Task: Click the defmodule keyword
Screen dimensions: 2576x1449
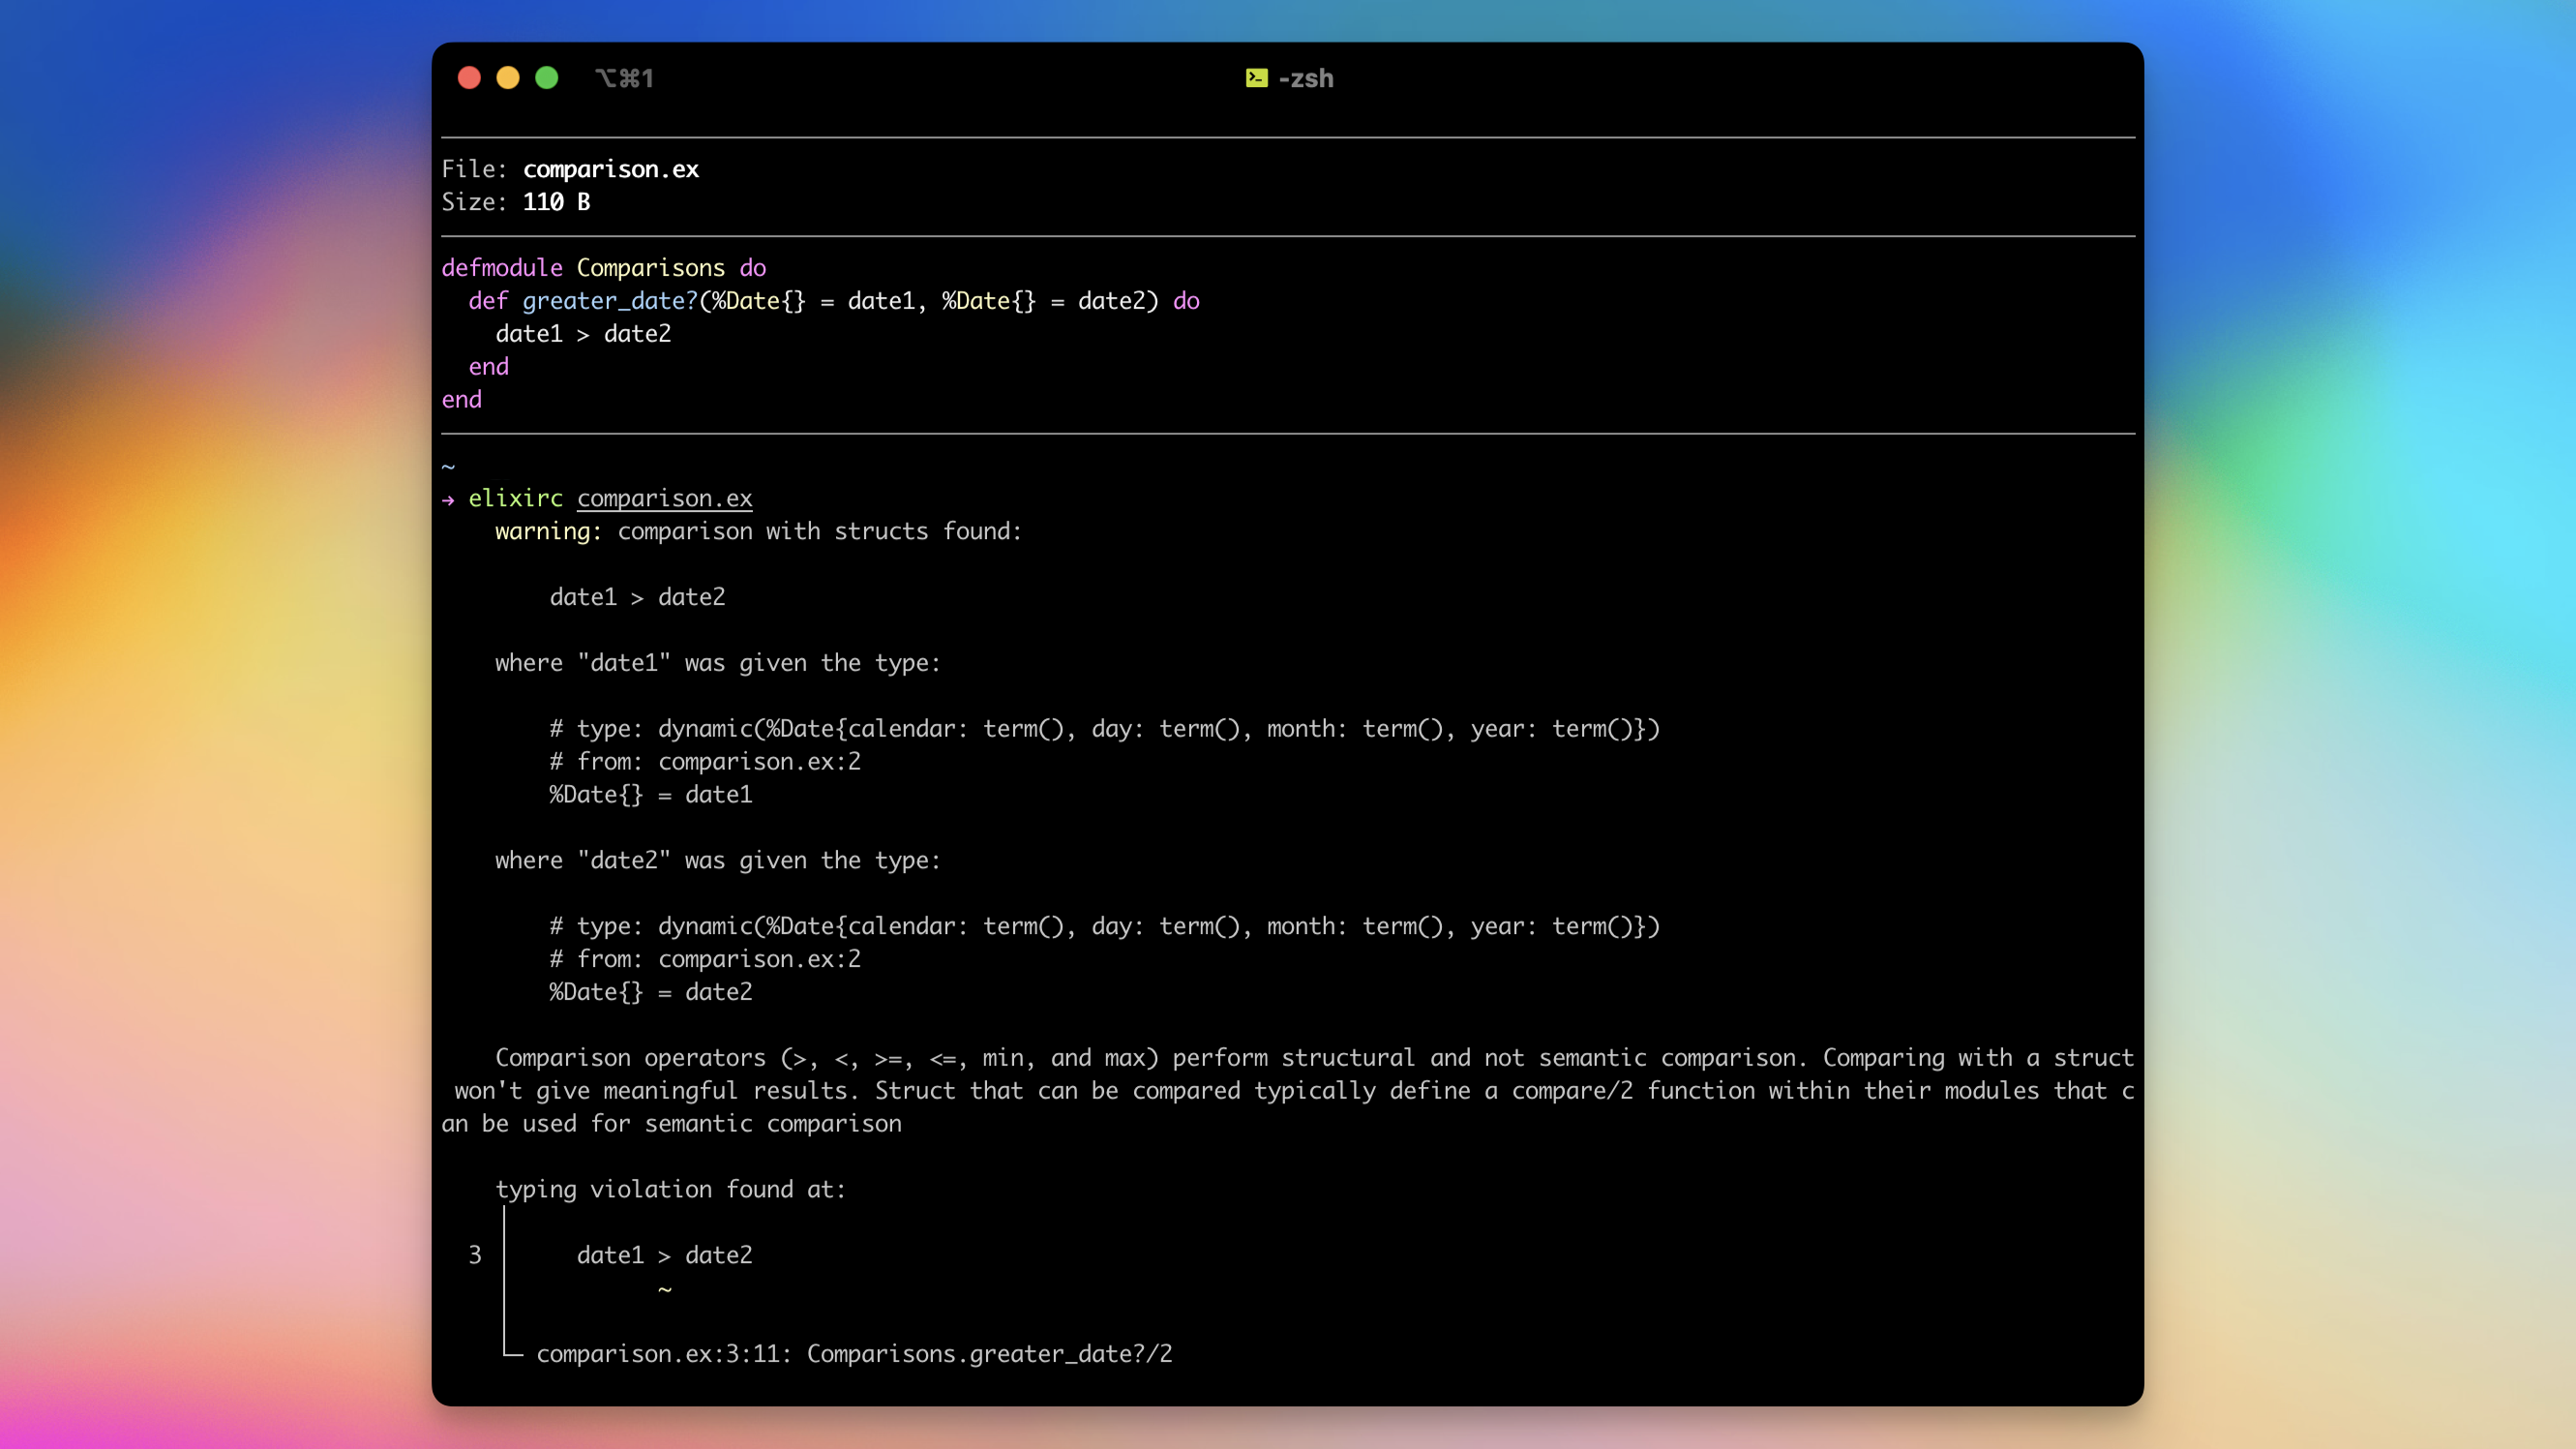Action: click(x=502, y=268)
